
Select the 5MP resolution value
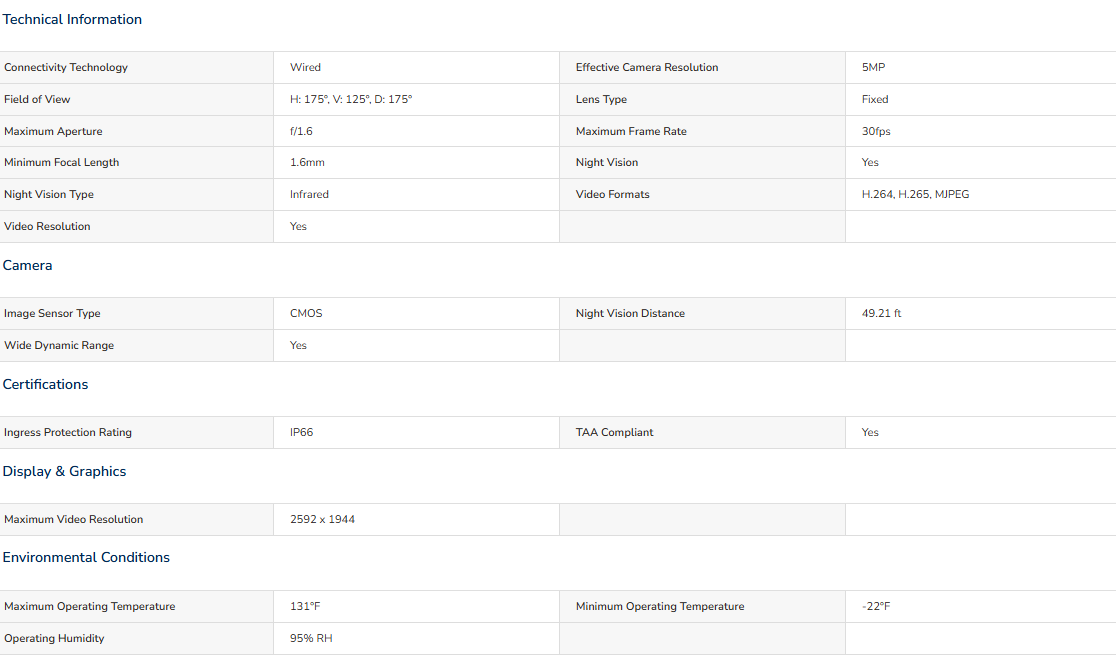[x=873, y=67]
